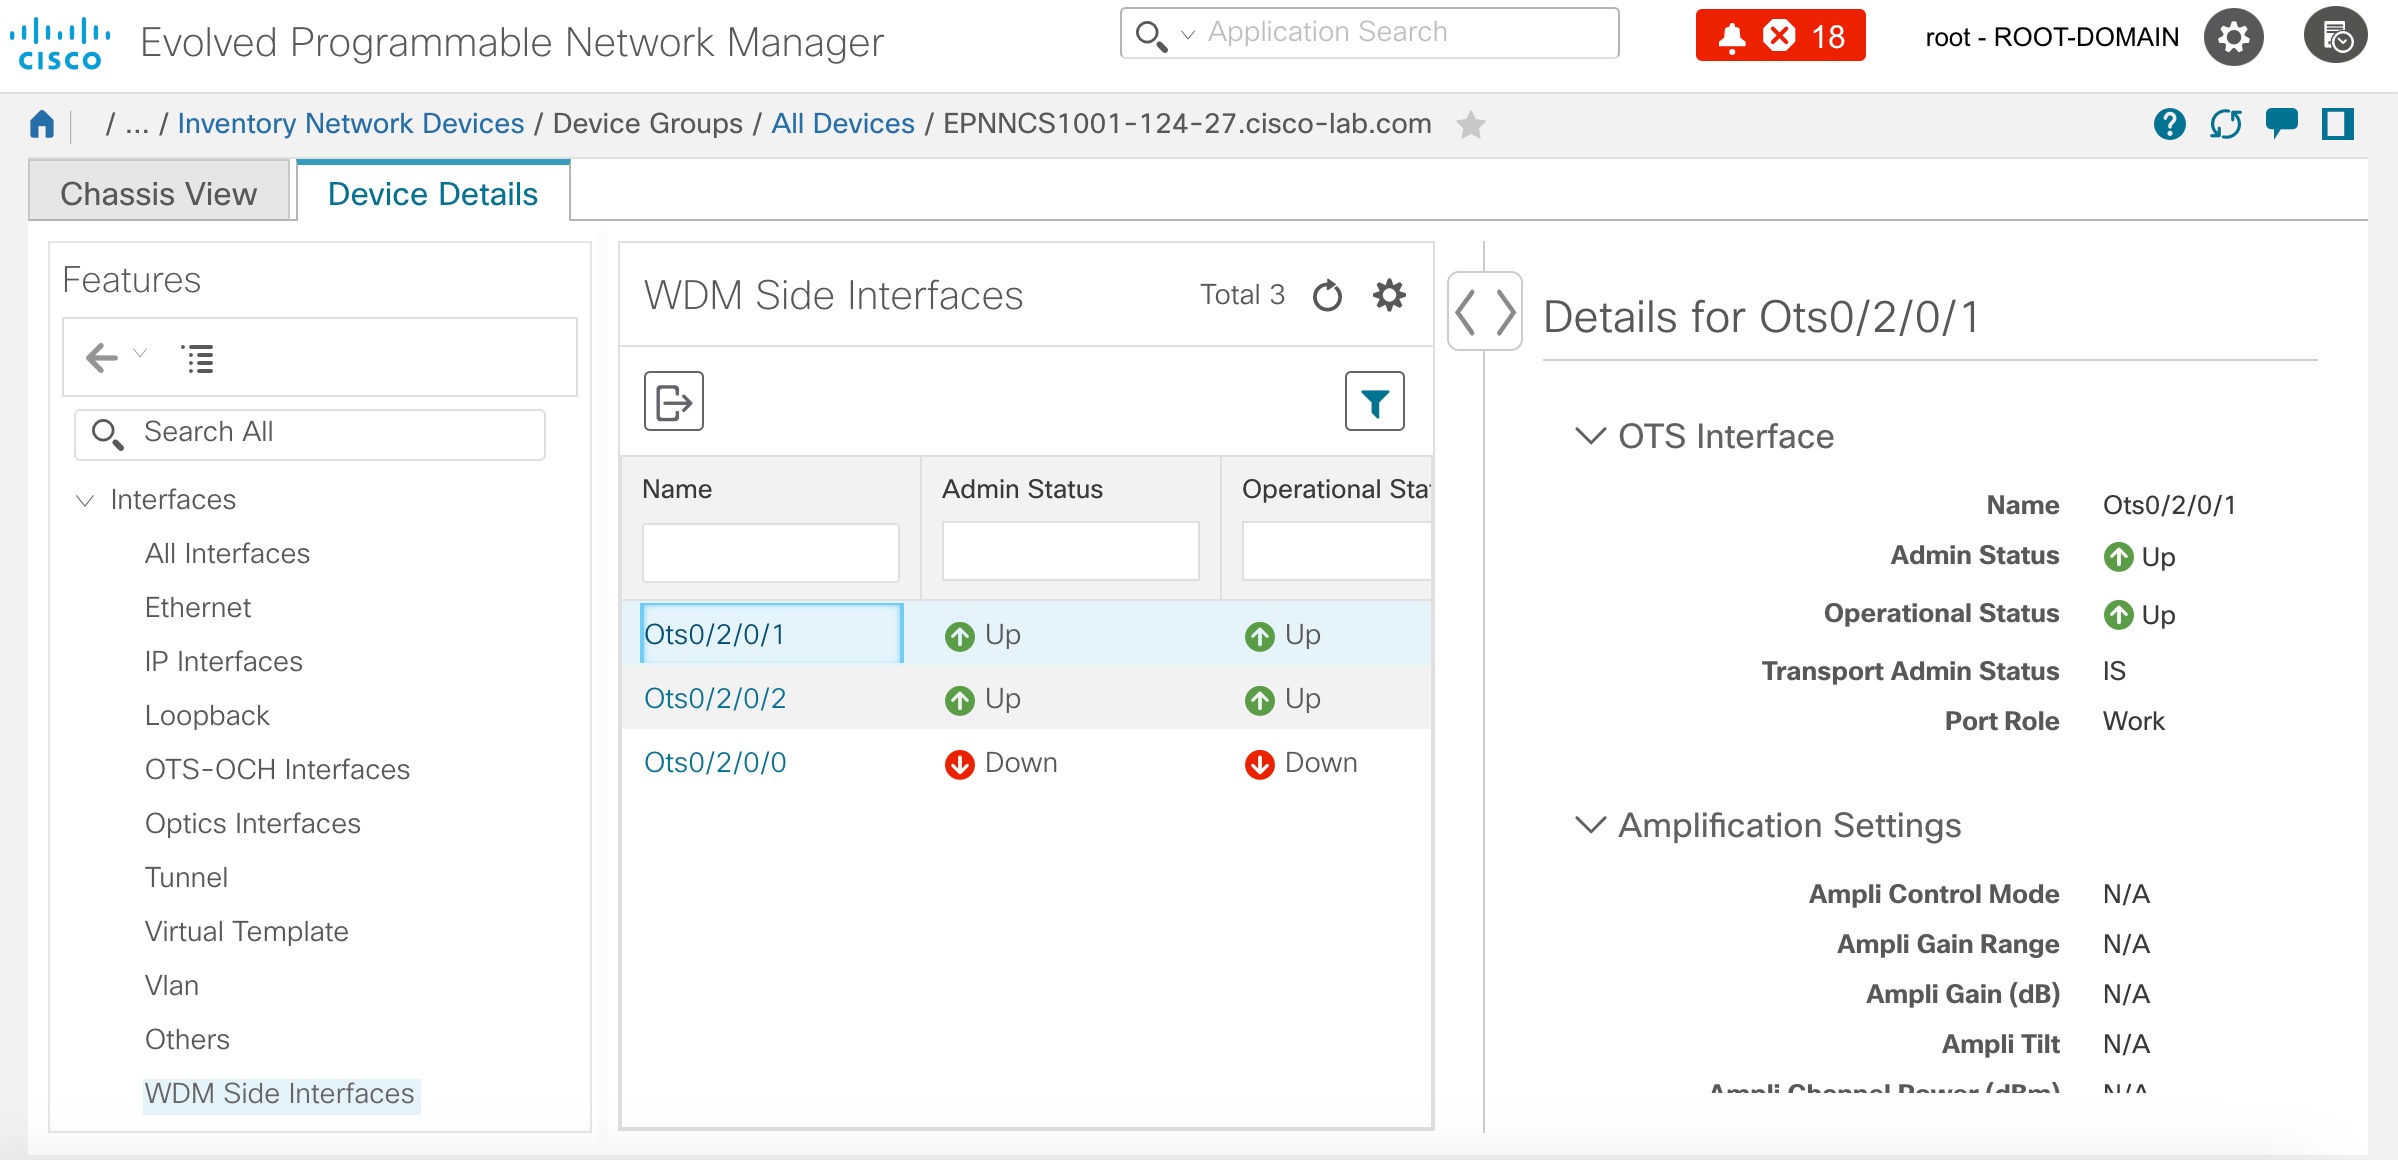Viewport: 2398px width, 1160px height.
Task: Collapse the Amplification Settings section
Action: 1590,825
